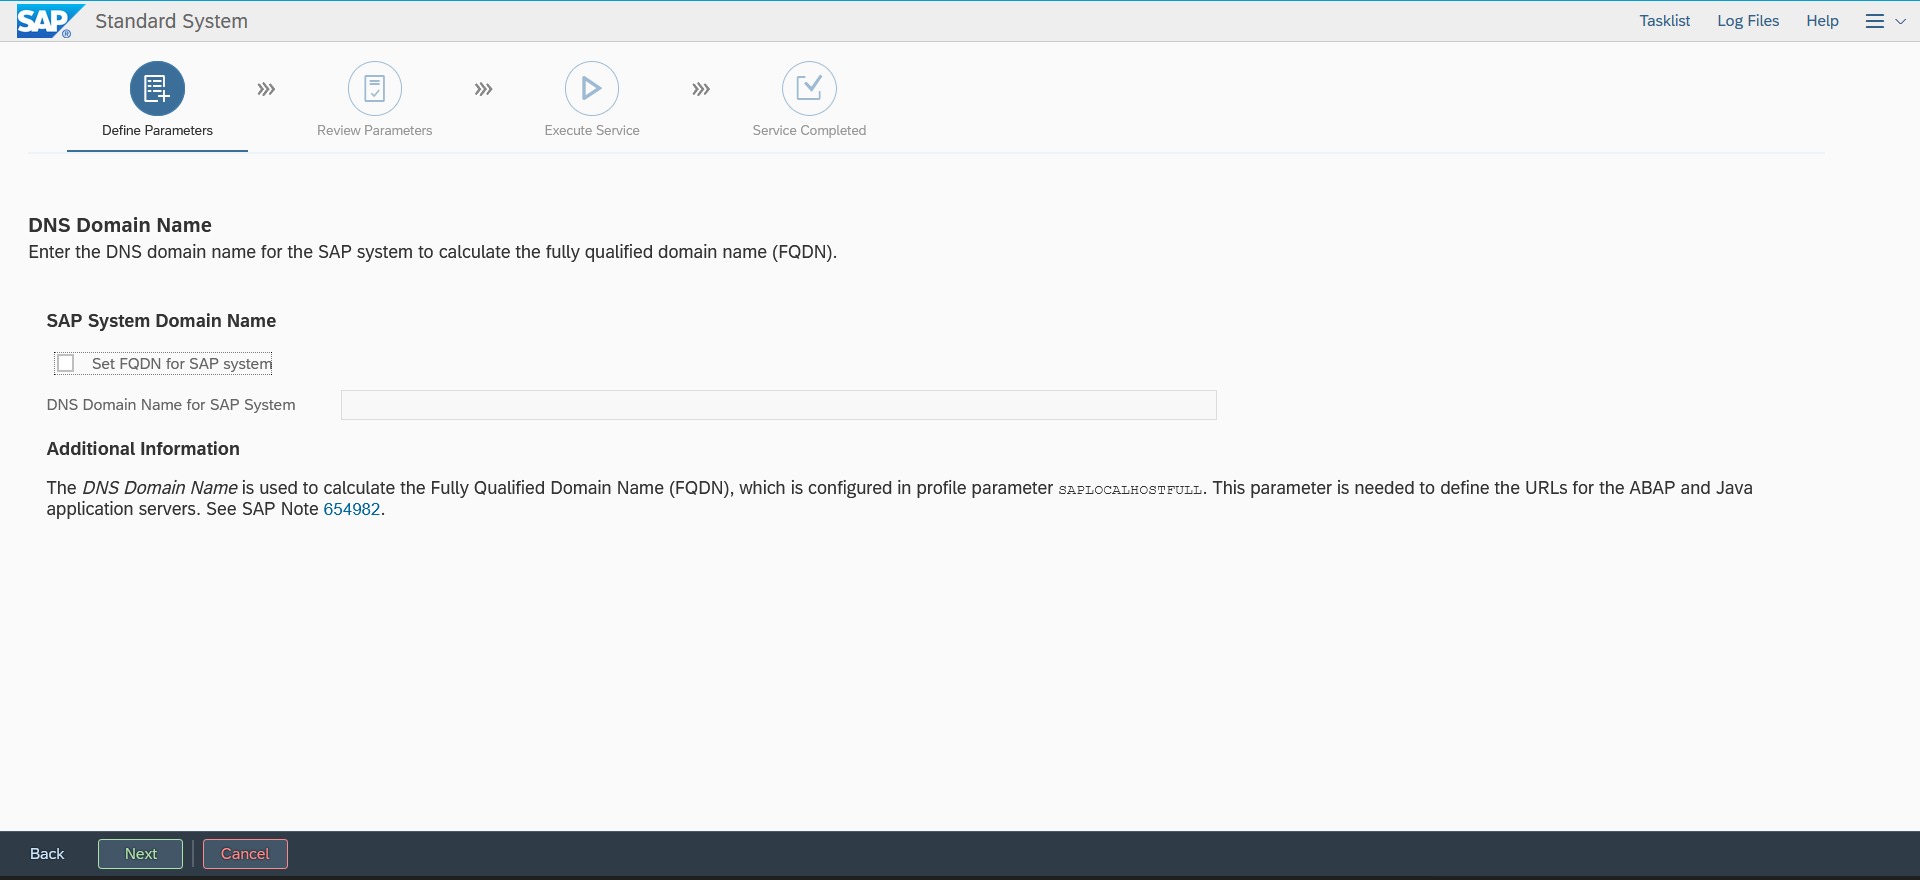This screenshot has height=880, width=1920.
Task: Click the SAP System Domain Name heading
Action: (x=161, y=321)
